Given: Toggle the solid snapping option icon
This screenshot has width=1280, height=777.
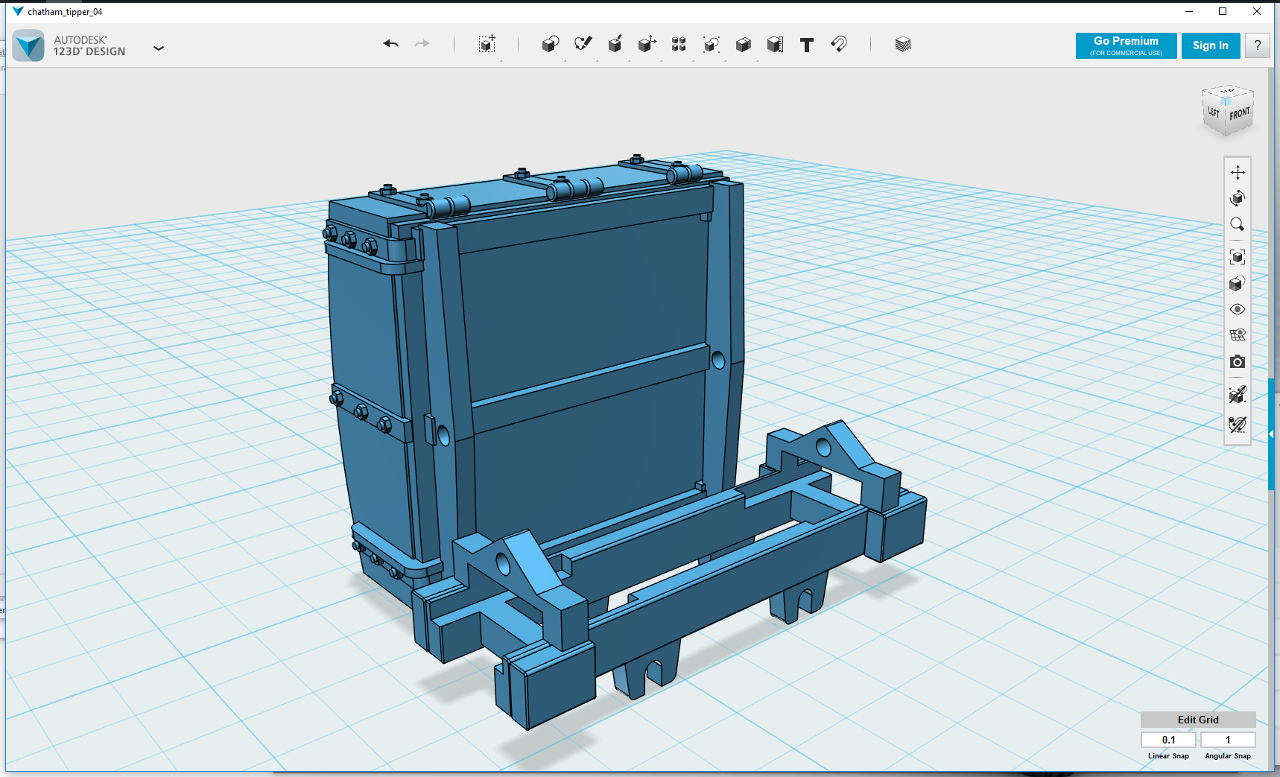Looking at the screenshot, I should tap(1238, 395).
